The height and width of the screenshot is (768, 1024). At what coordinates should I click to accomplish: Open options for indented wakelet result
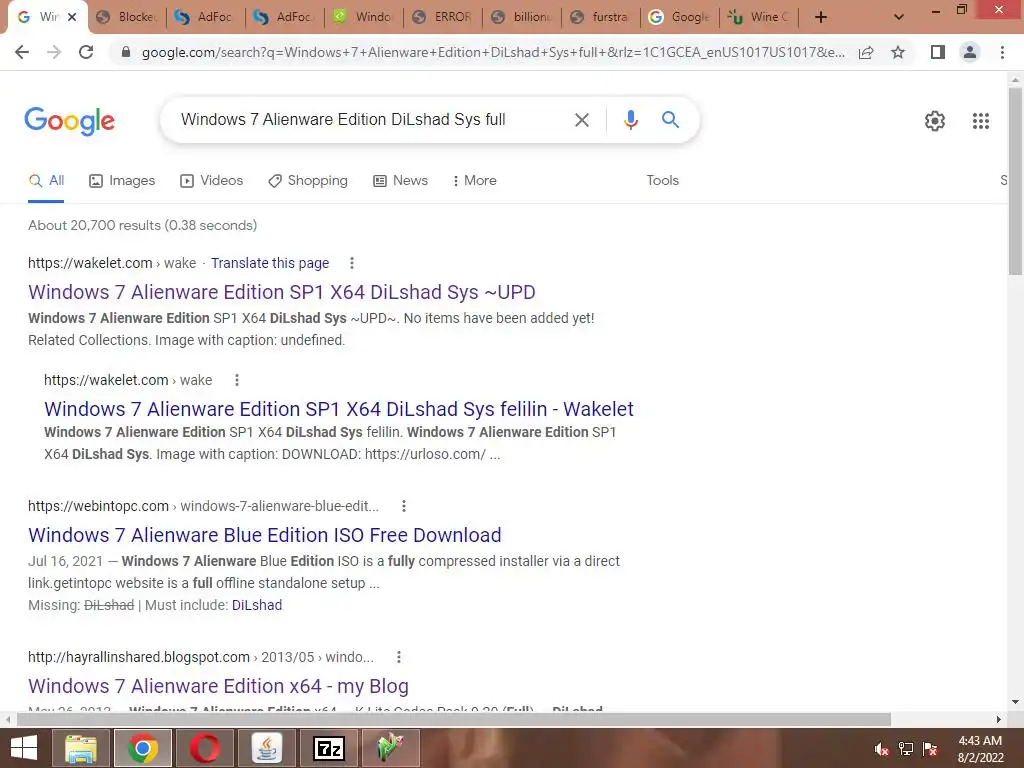click(x=237, y=380)
